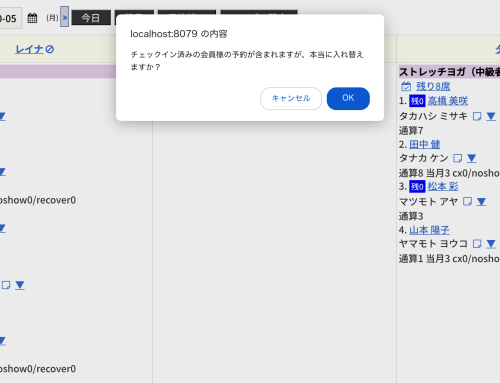Open member 山本 陽子 profile link

pyautogui.click(x=429, y=230)
